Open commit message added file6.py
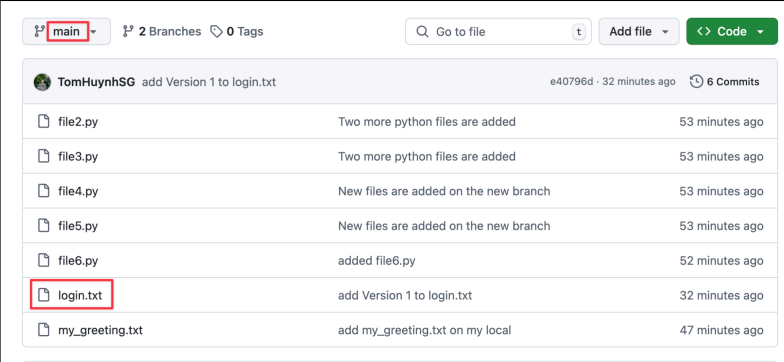The image size is (784, 362). click(376, 260)
